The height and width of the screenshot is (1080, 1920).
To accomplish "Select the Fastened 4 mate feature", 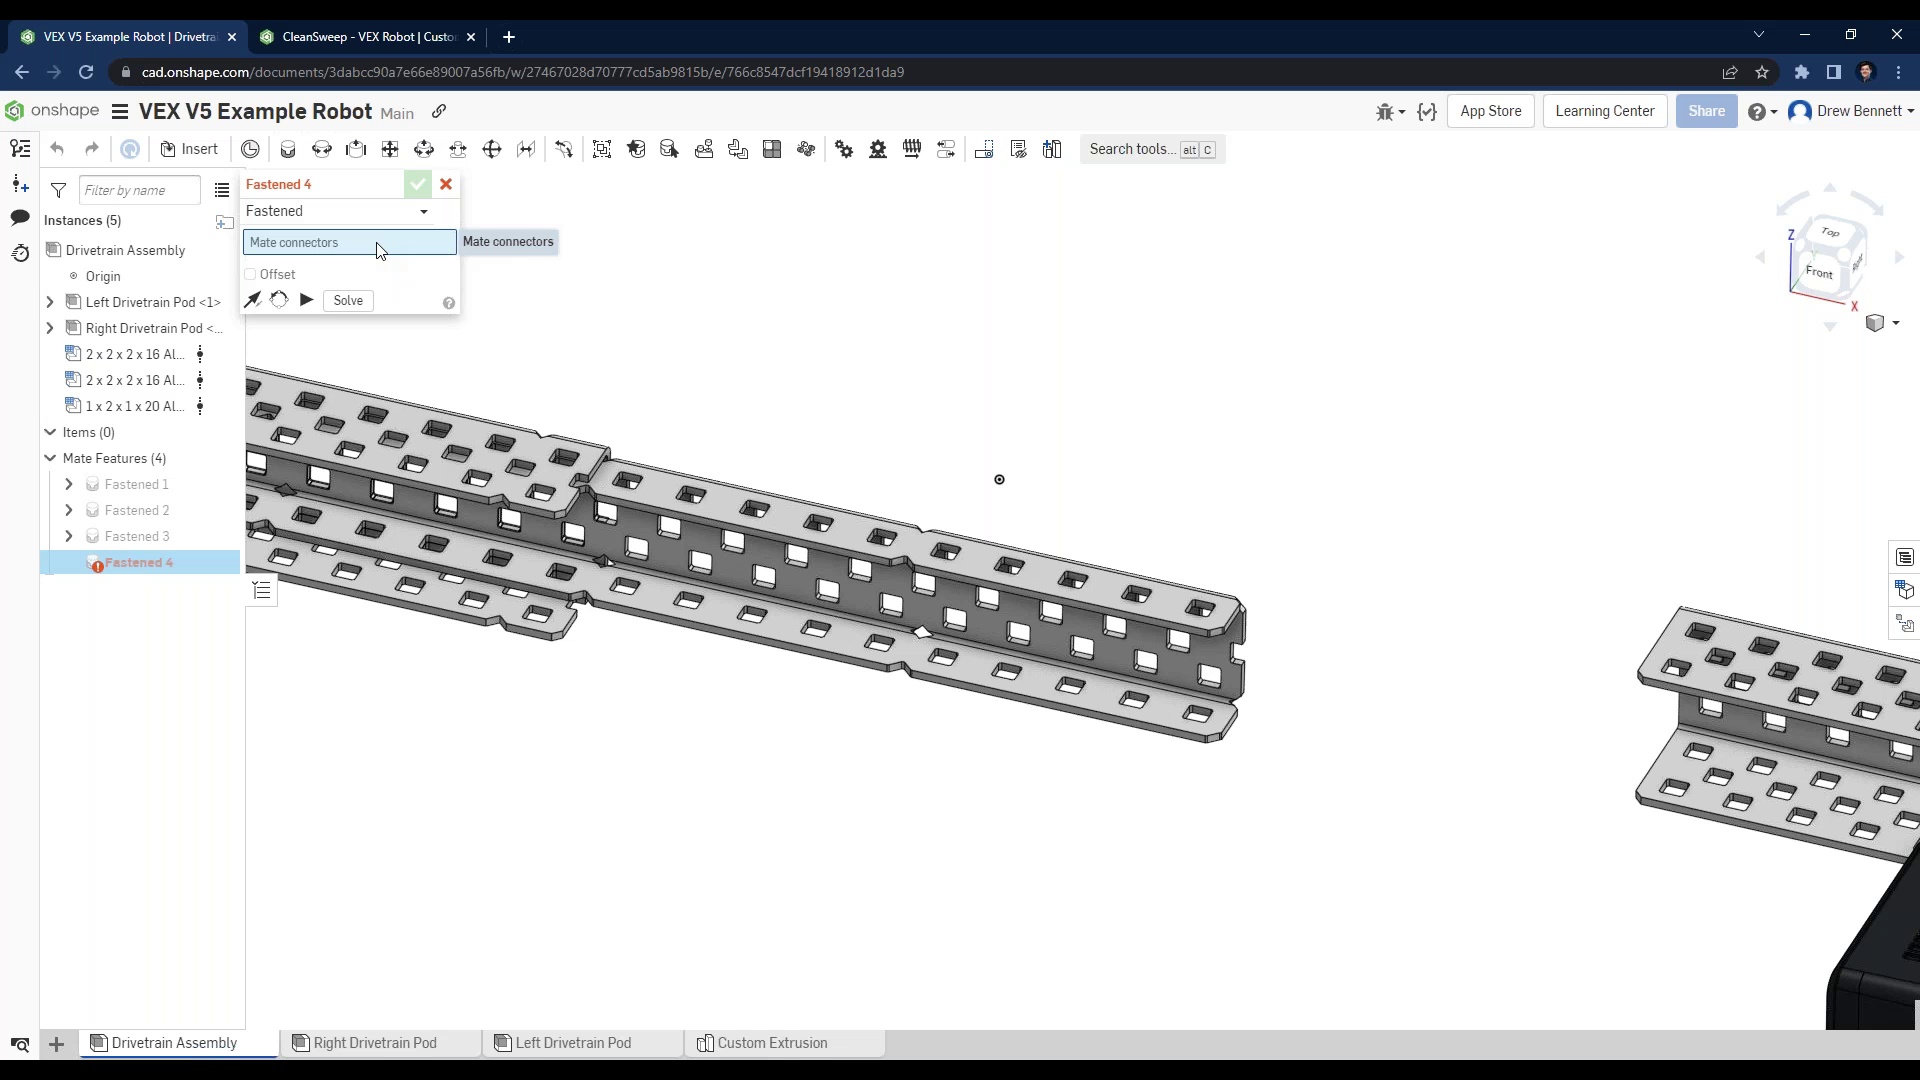I will tap(140, 562).
